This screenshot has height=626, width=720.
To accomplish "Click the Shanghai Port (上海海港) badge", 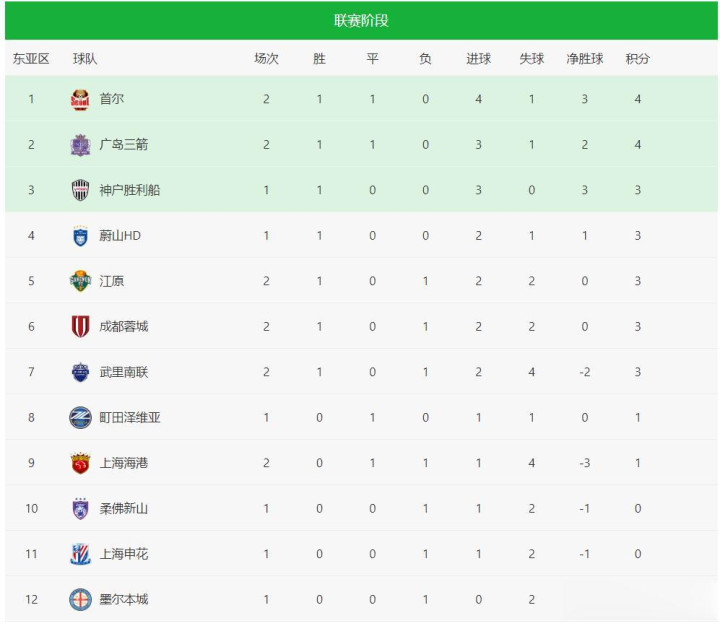I will click(80, 463).
